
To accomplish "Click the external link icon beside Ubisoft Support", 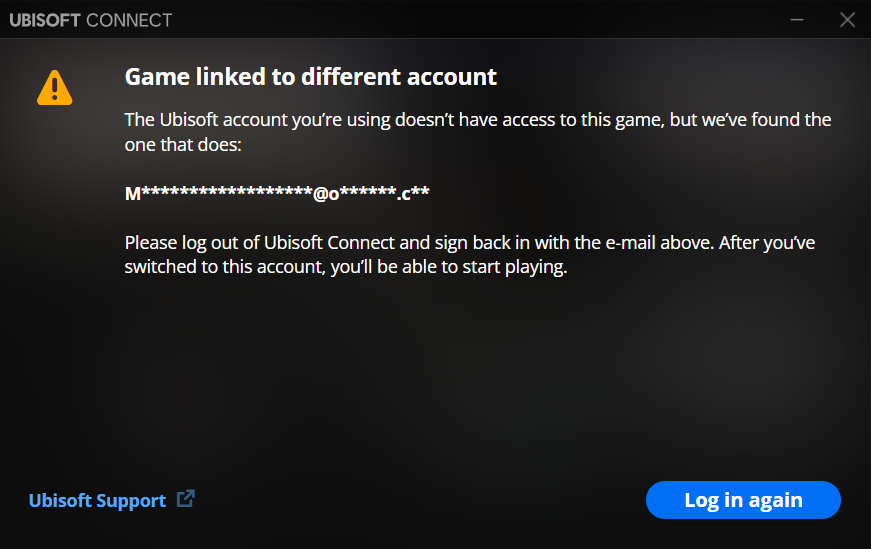I will click(185, 499).
